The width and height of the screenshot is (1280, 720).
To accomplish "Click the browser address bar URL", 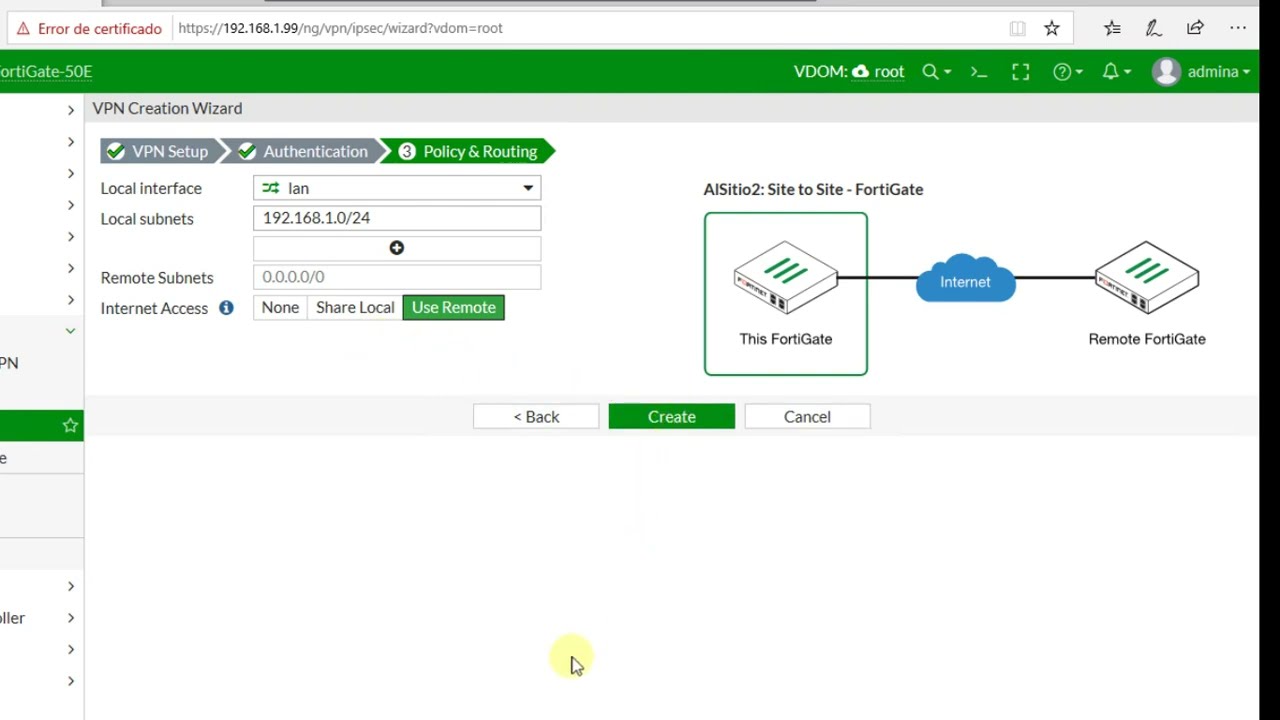I will 340,29.
